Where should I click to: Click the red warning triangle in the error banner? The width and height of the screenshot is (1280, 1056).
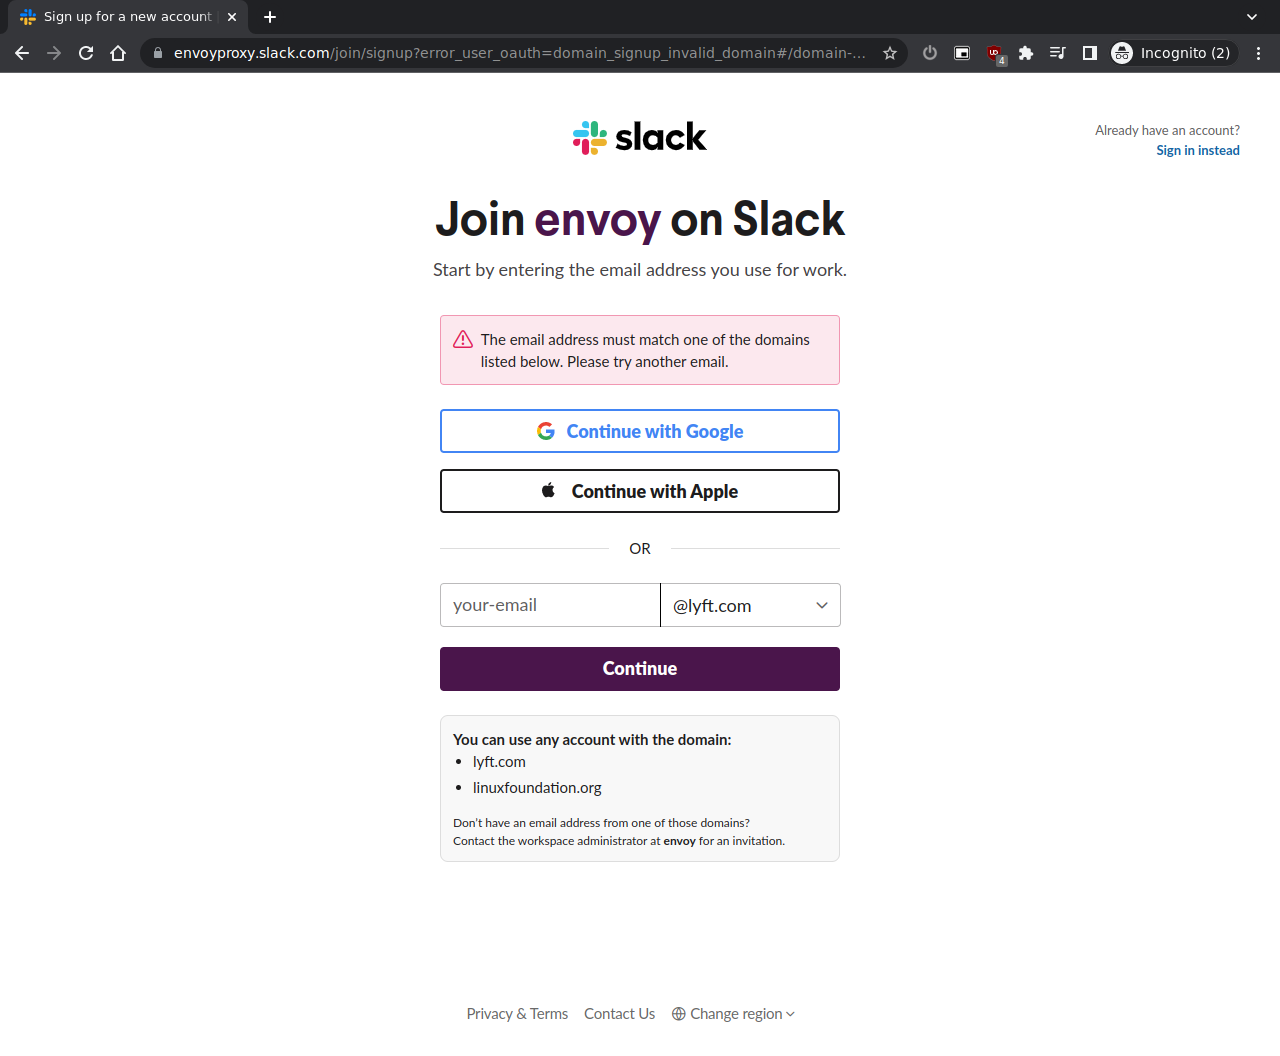point(462,339)
